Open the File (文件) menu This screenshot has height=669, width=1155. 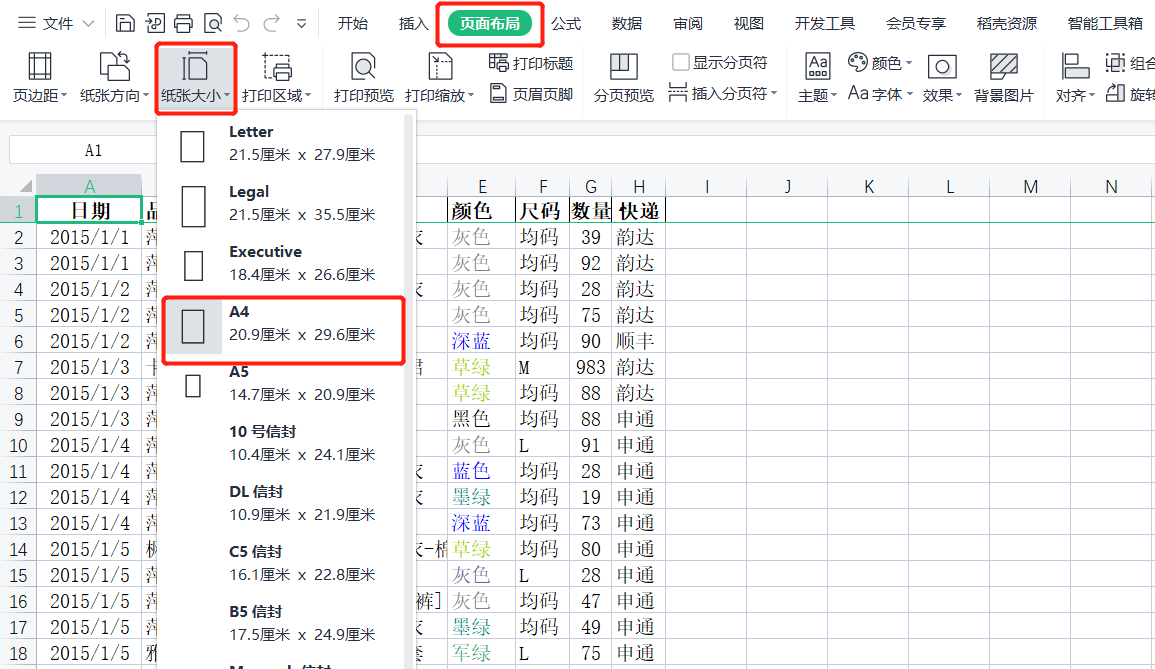coord(57,23)
